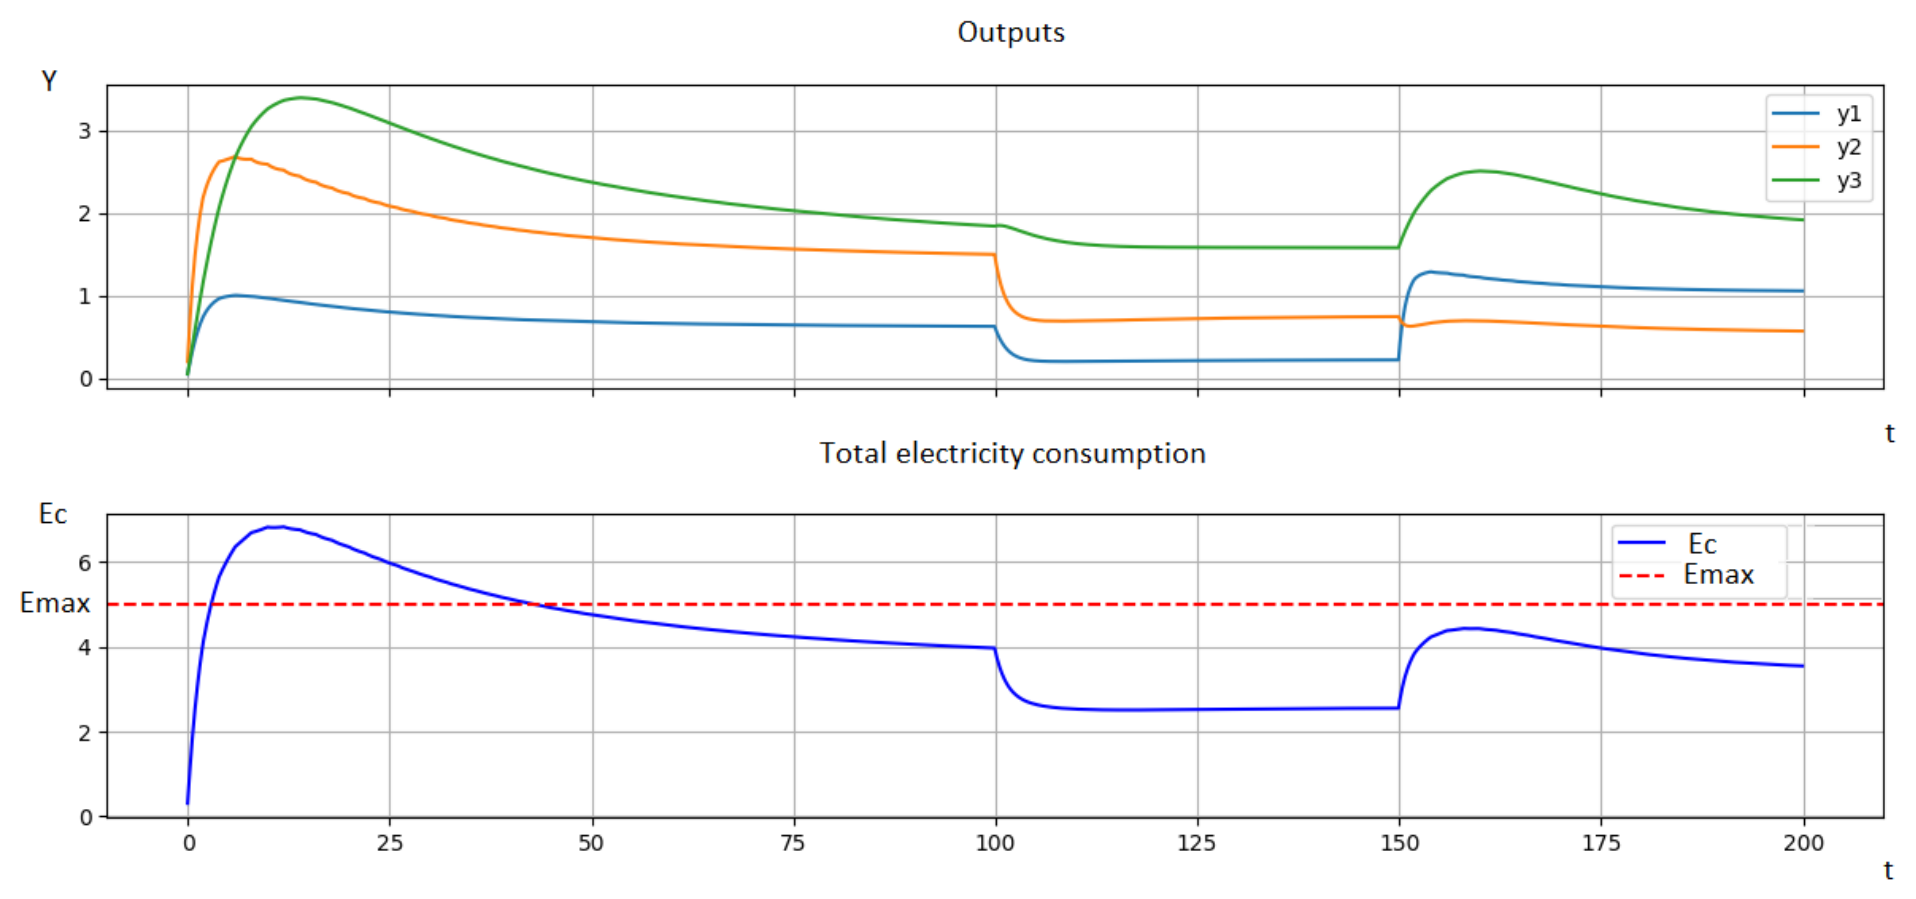Click the y2 legend entry
1916x899 pixels.
click(x=1816, y=147)
